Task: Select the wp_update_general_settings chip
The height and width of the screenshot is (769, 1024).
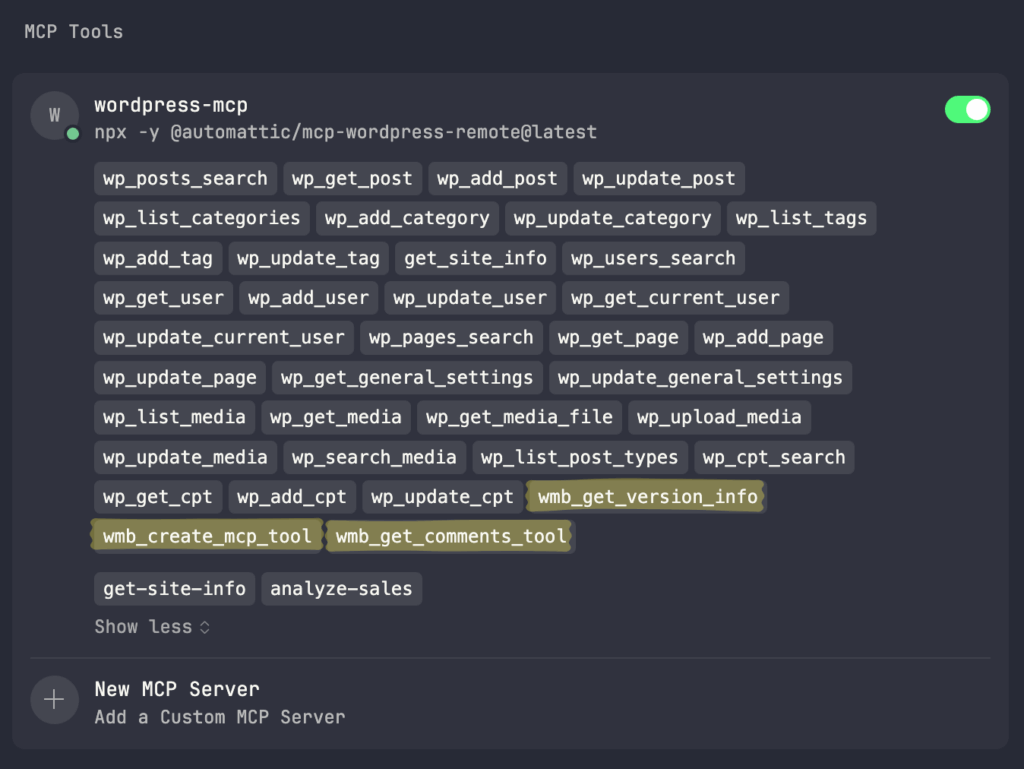Action: click(x=700, y=377)
